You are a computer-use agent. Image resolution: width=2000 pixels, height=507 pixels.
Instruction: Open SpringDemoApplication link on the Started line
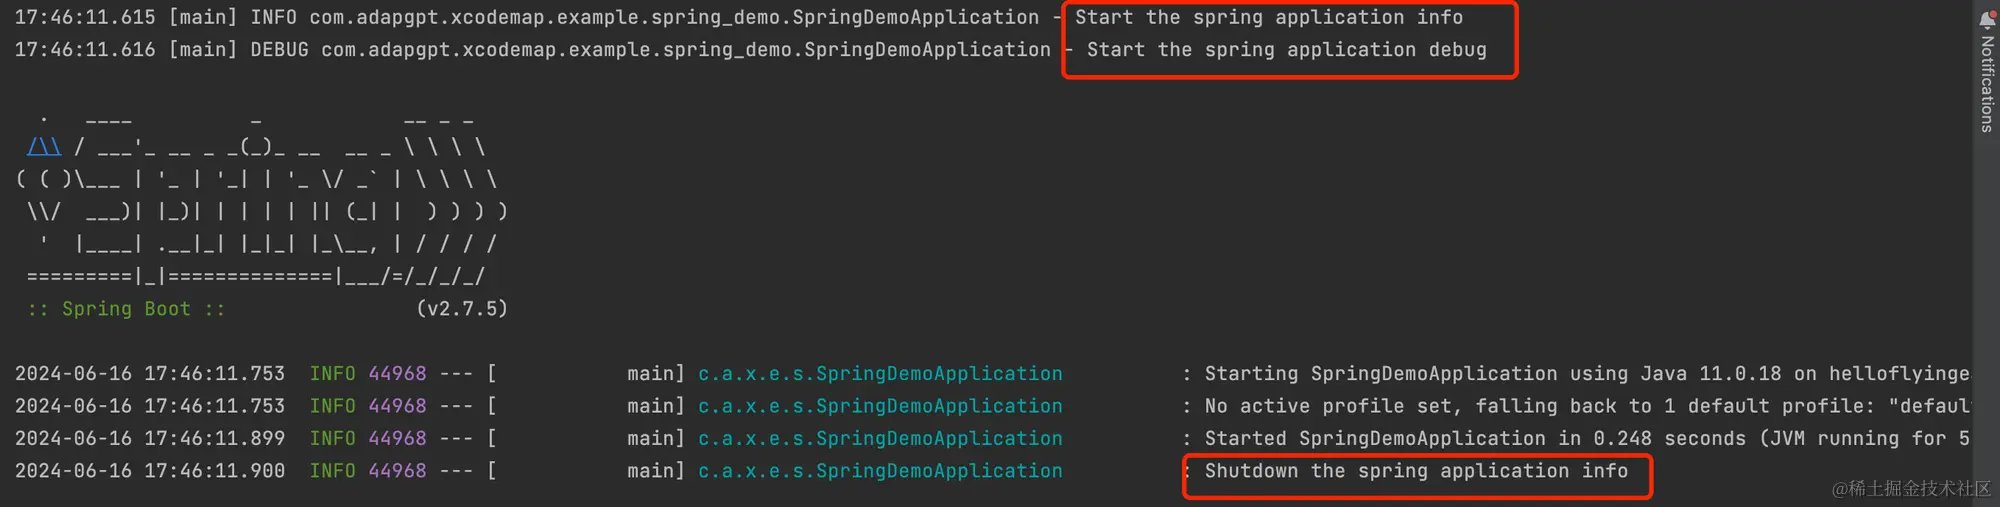tap(880, 438)
